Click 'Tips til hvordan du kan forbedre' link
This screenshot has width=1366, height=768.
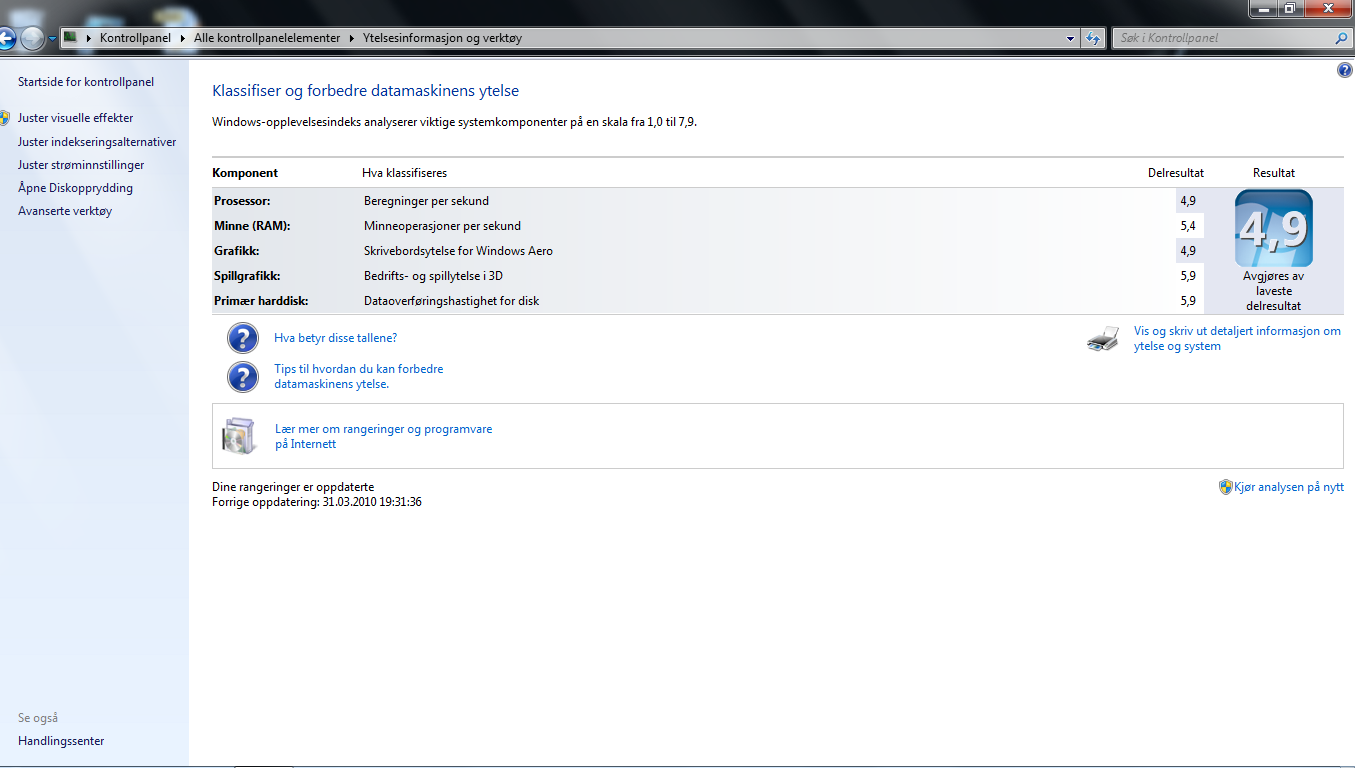(358, 376)
